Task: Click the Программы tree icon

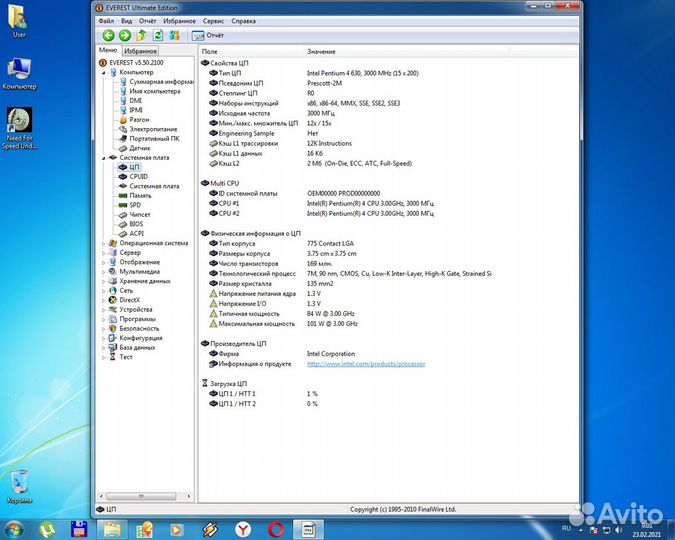Action: 113,319
